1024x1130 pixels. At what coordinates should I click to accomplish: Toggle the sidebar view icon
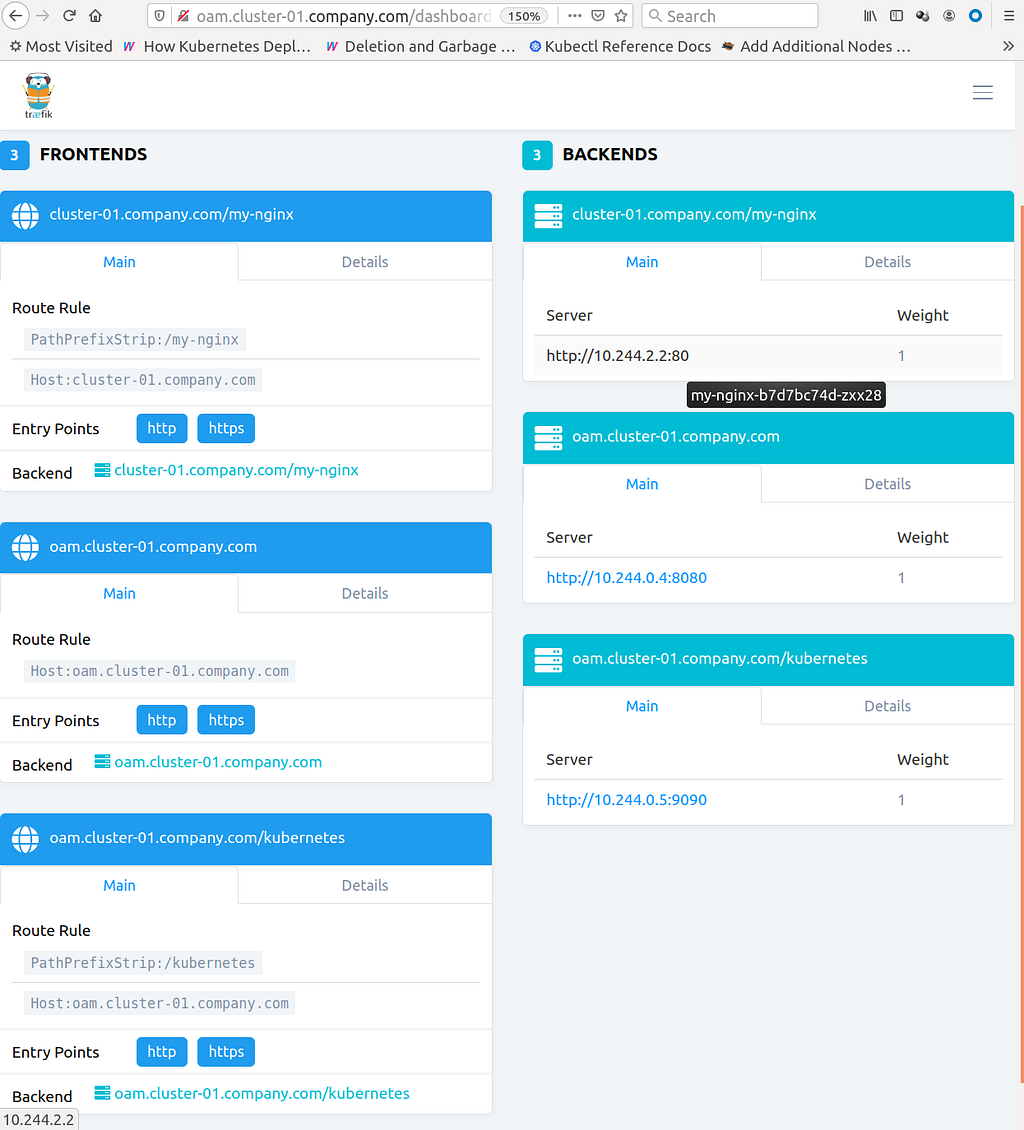pos(896,15)
